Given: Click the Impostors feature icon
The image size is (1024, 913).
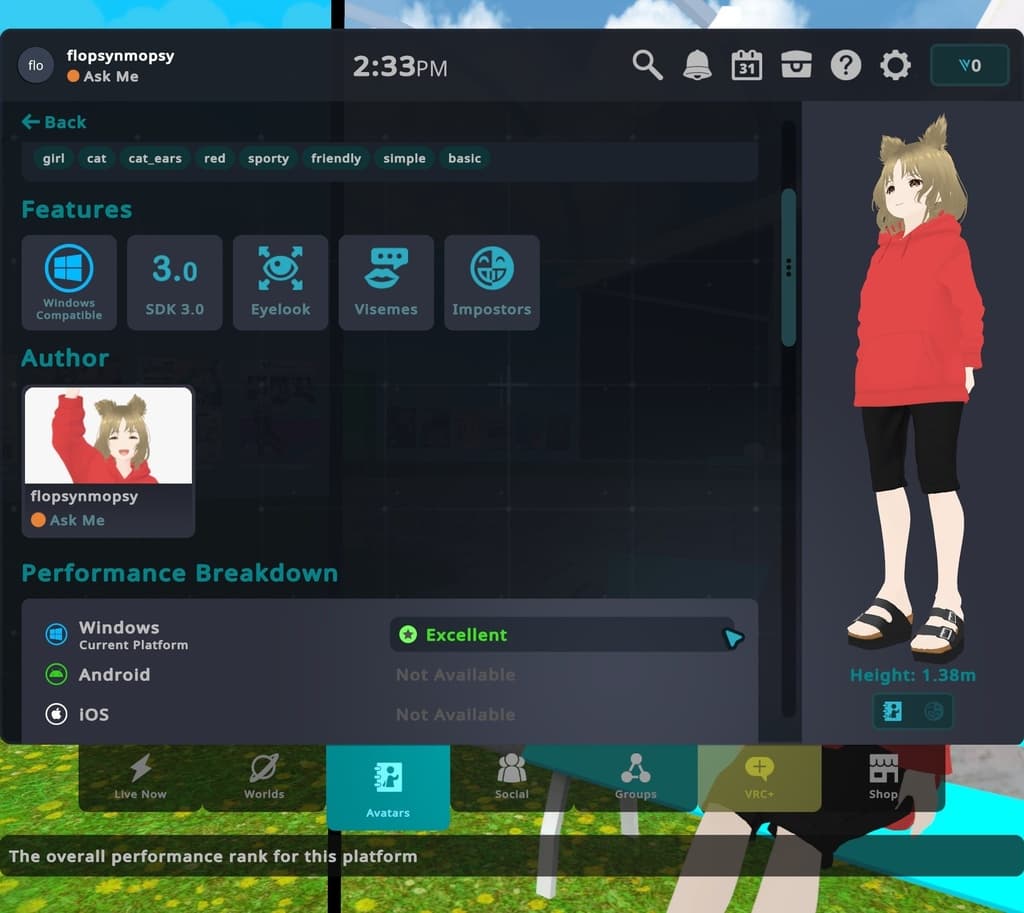Looking at the screenshot, I should point(492,282).
